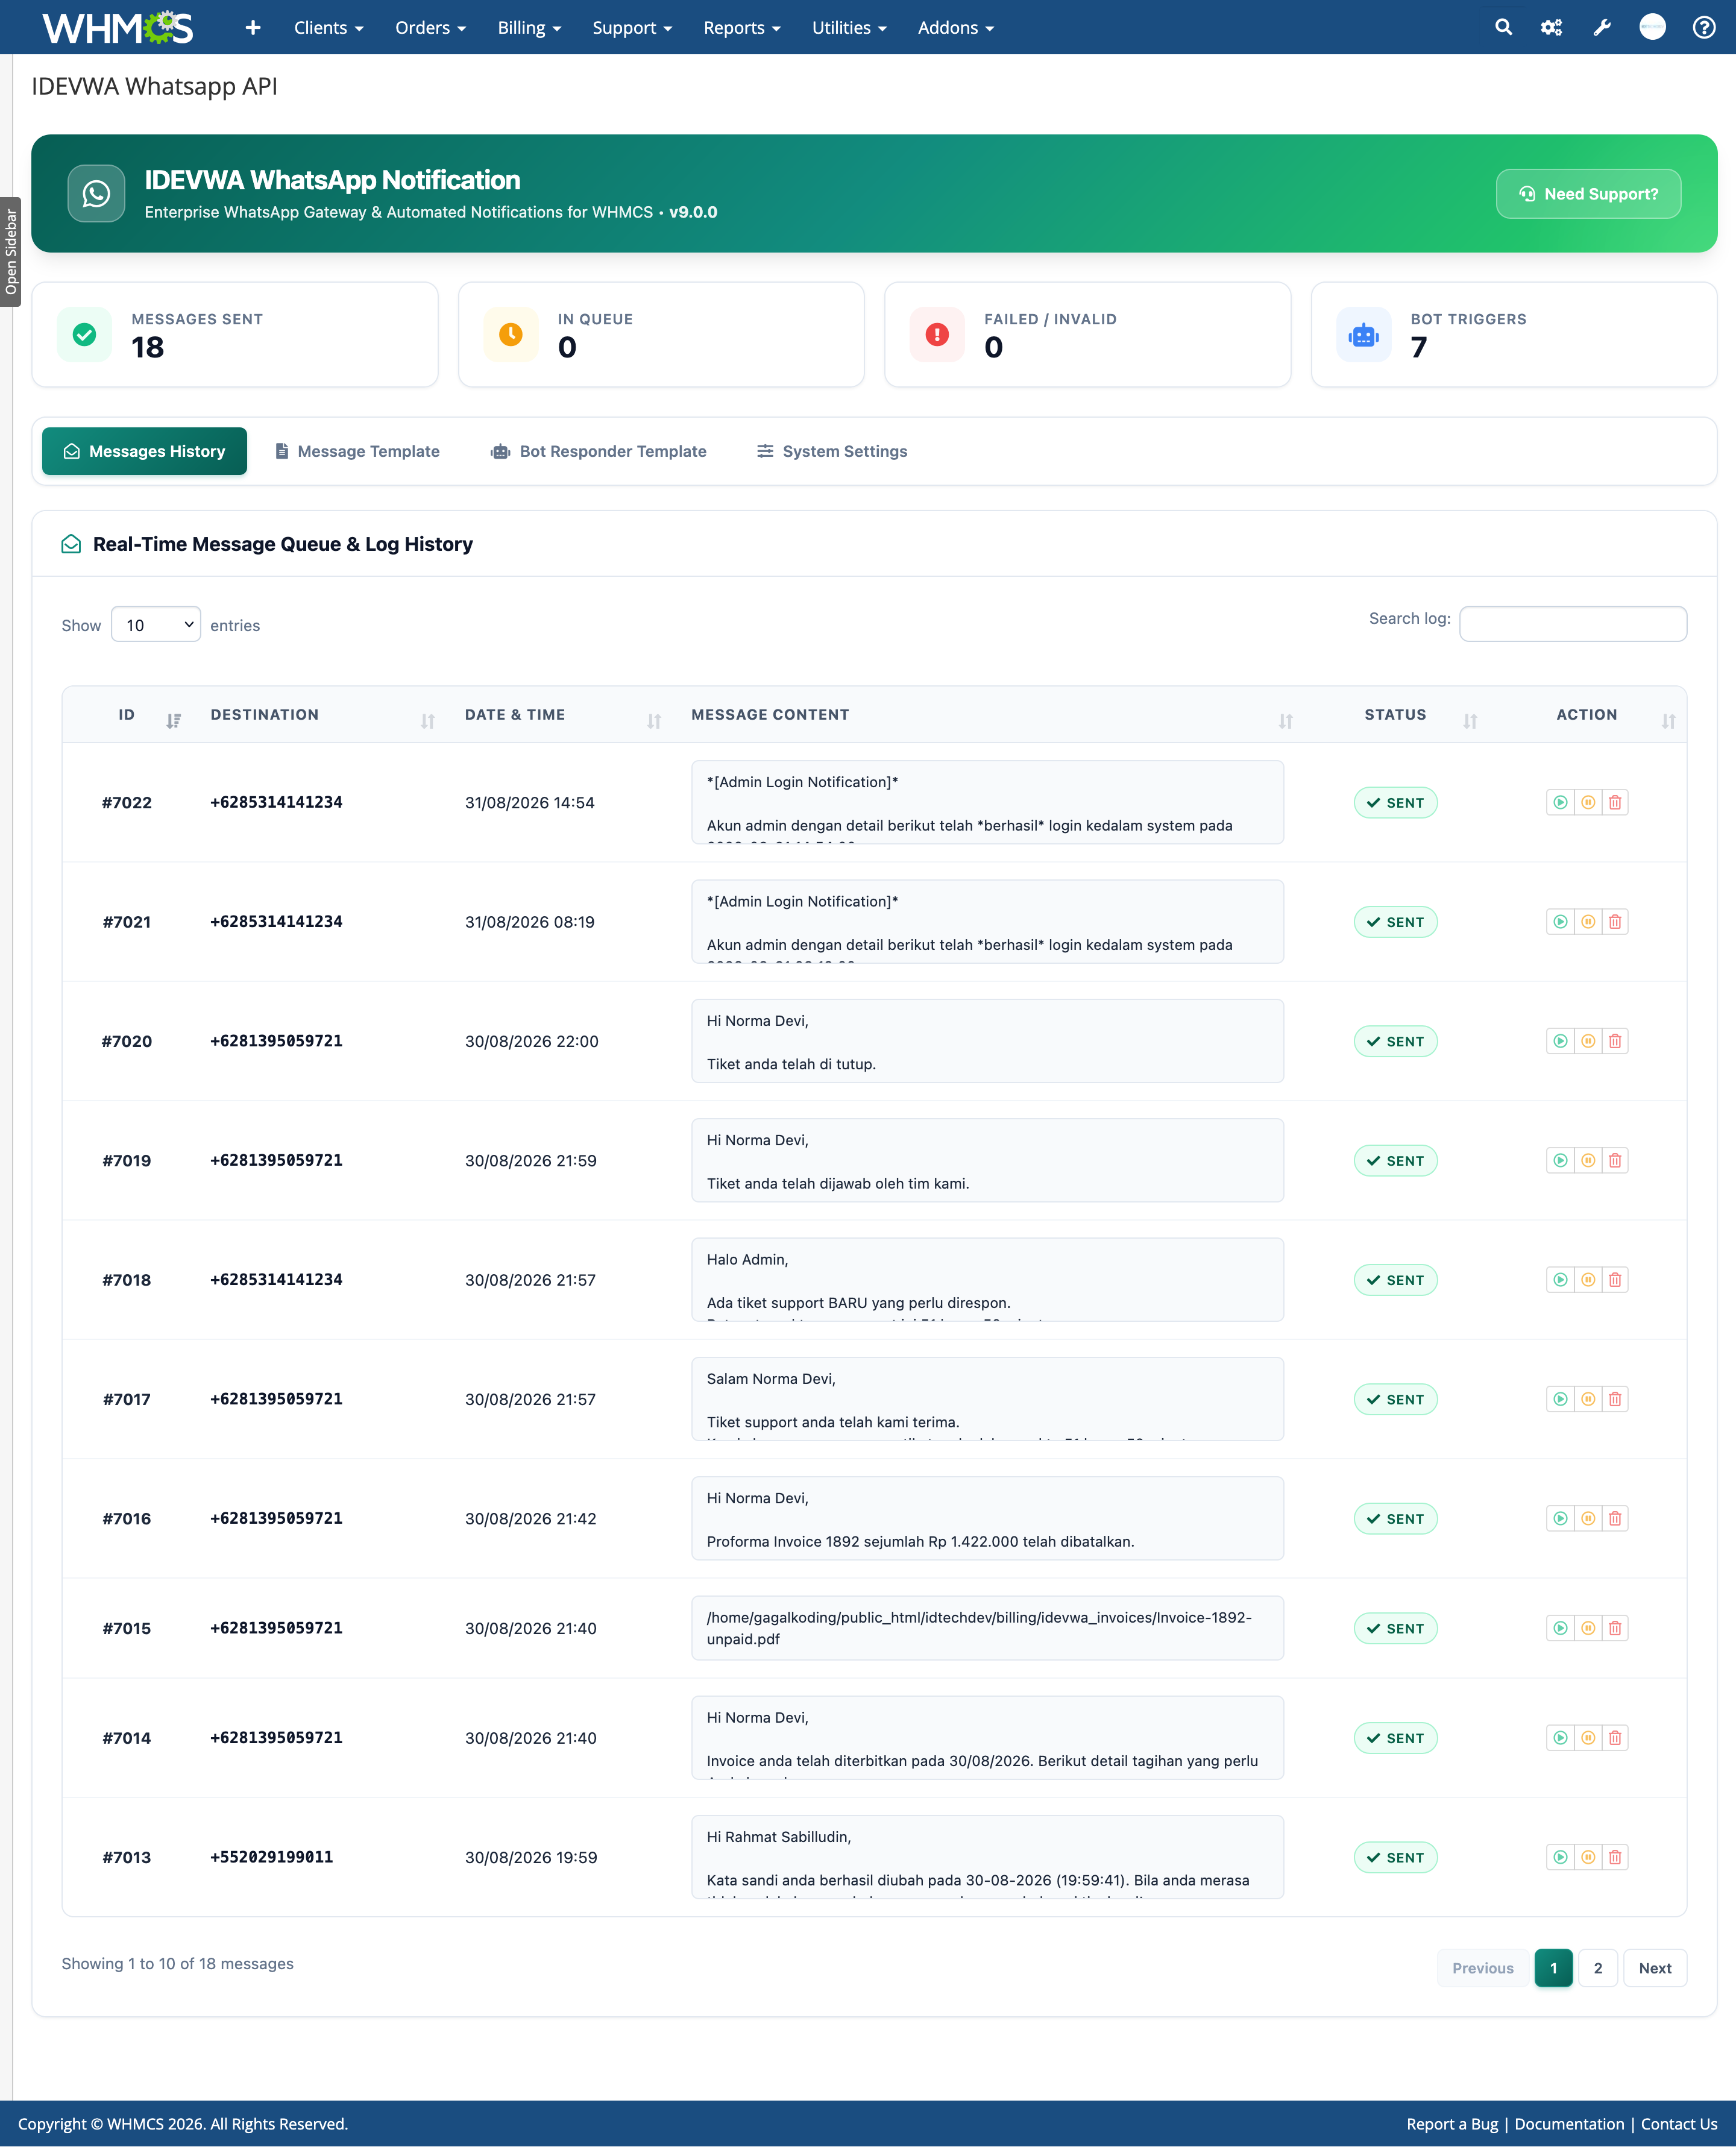The height and width of the screenshot is (2147, 1736).
Task: Sort the table by ID column
Action: [x=127, y=714]
